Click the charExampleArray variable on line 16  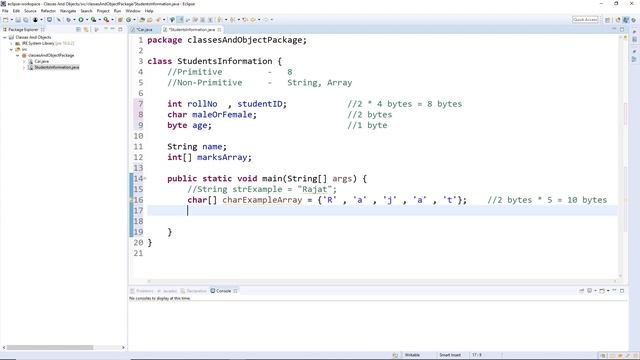pos(262,200)
